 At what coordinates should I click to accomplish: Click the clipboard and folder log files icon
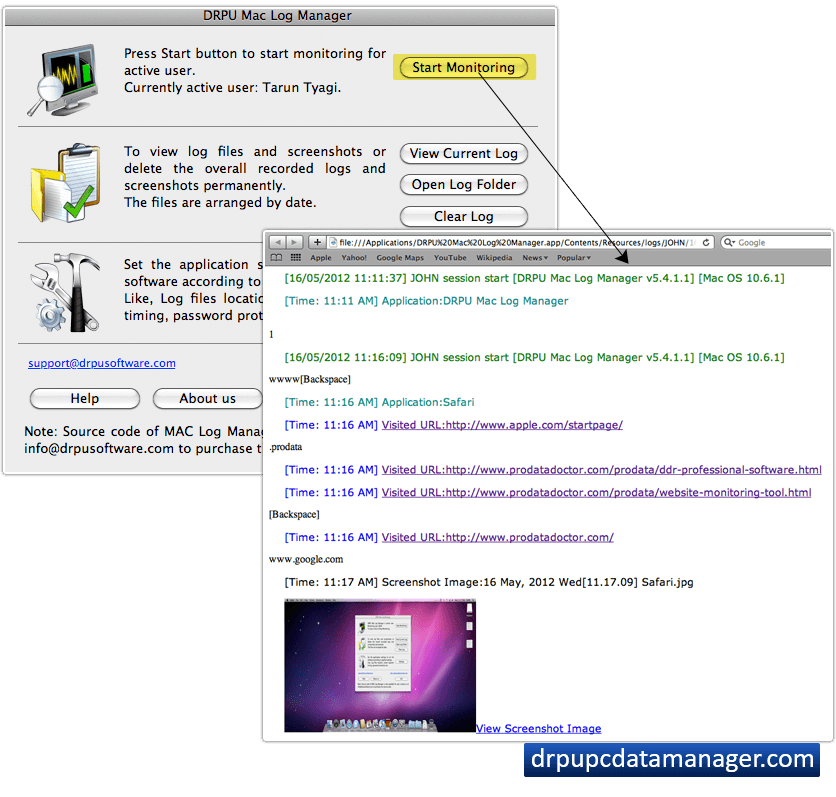66,183
